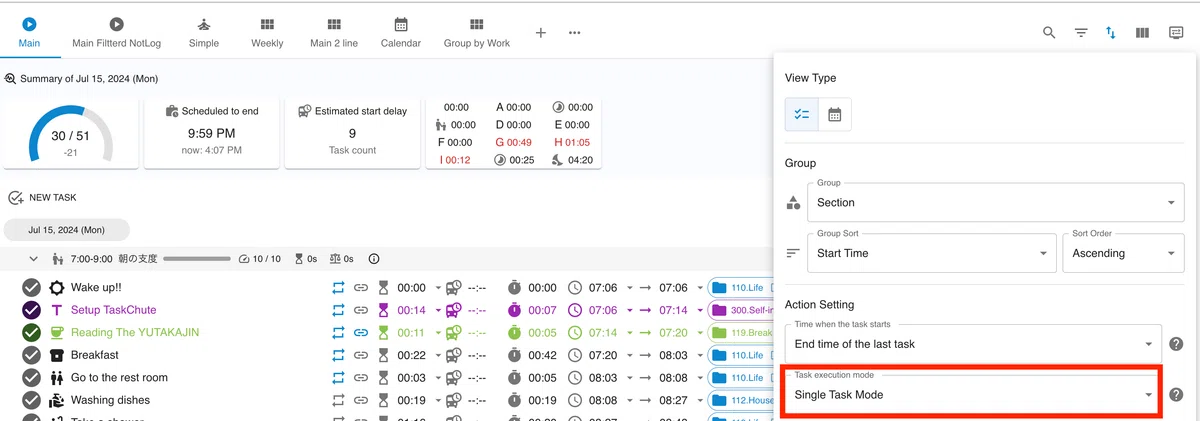The image size is (1200, 421).
Task: Click the gear icon beside Wake up!!
Action: coord(57,288)
